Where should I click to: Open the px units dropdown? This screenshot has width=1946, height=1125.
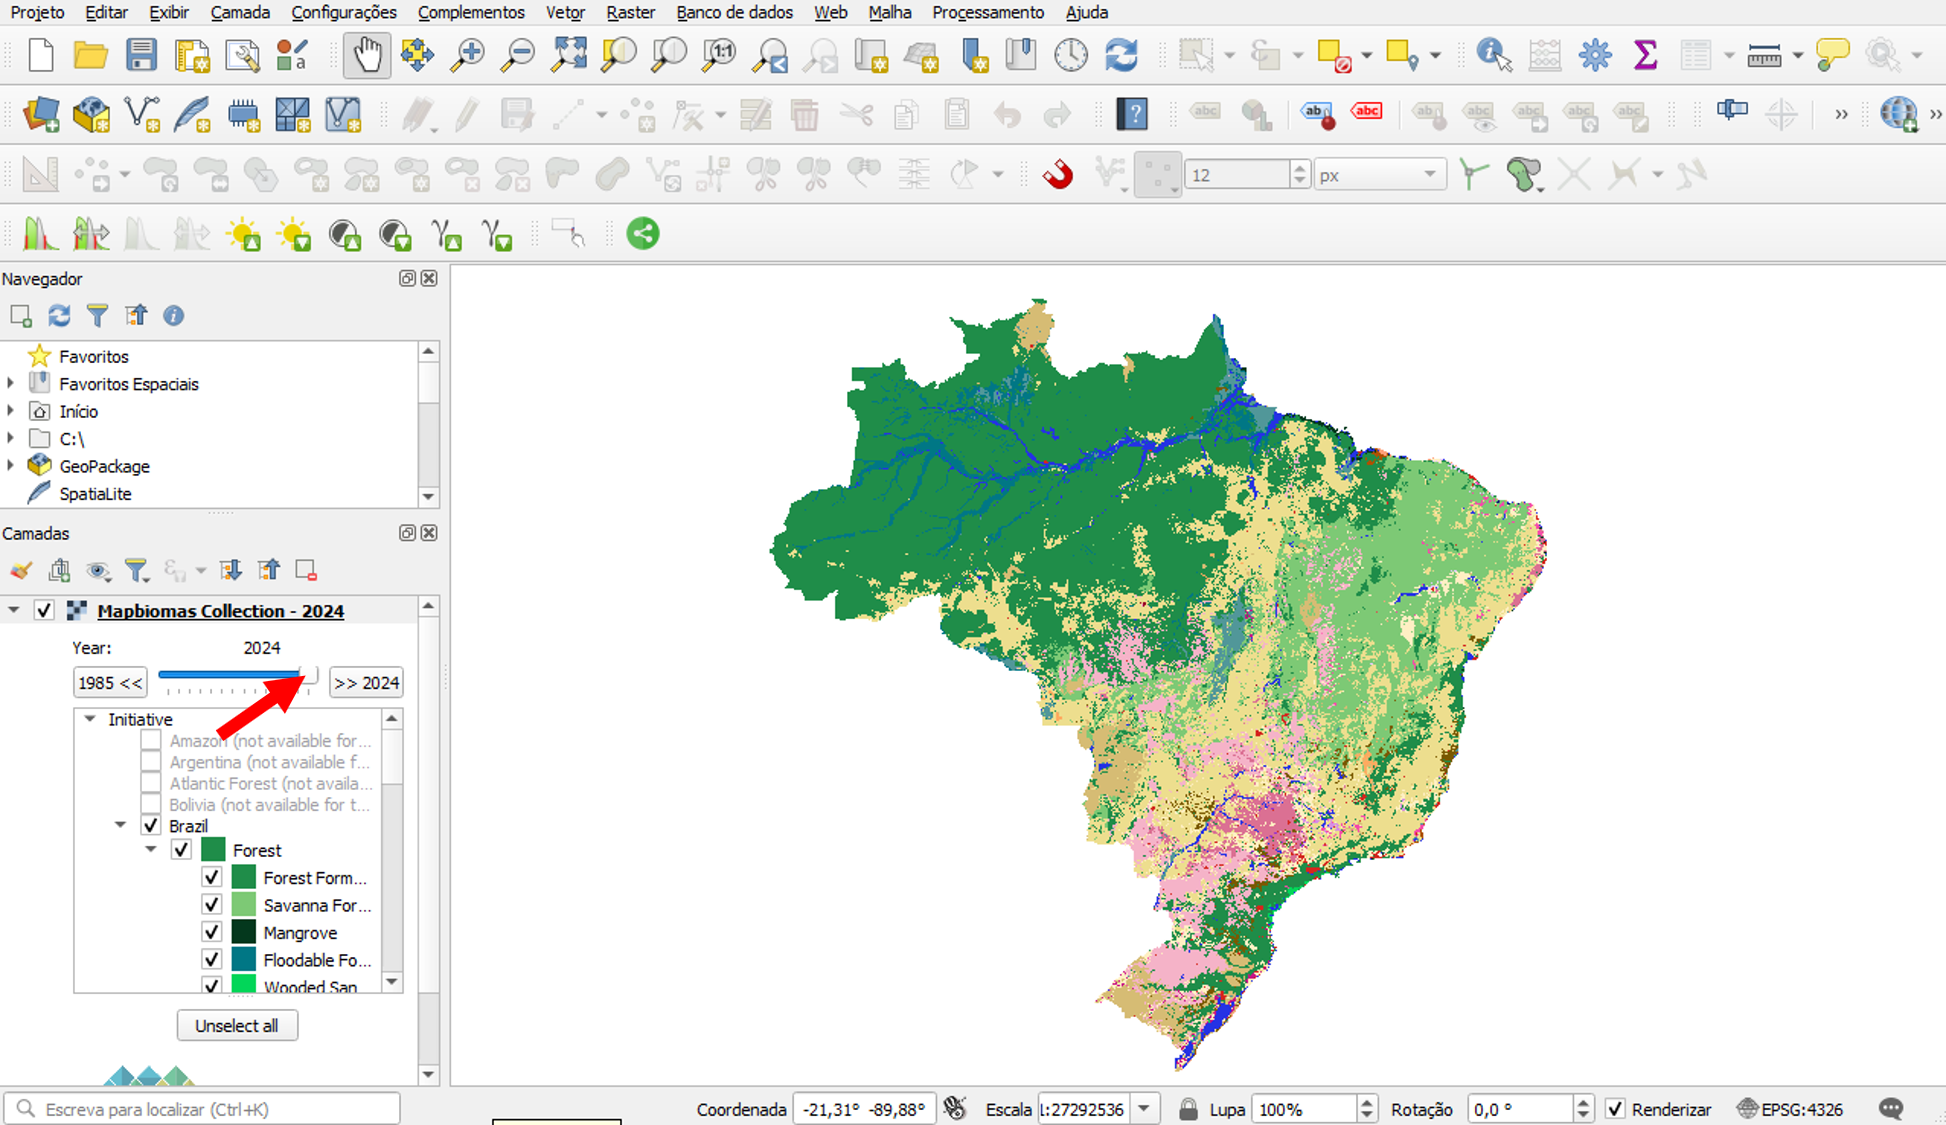tap(1379, 175)
